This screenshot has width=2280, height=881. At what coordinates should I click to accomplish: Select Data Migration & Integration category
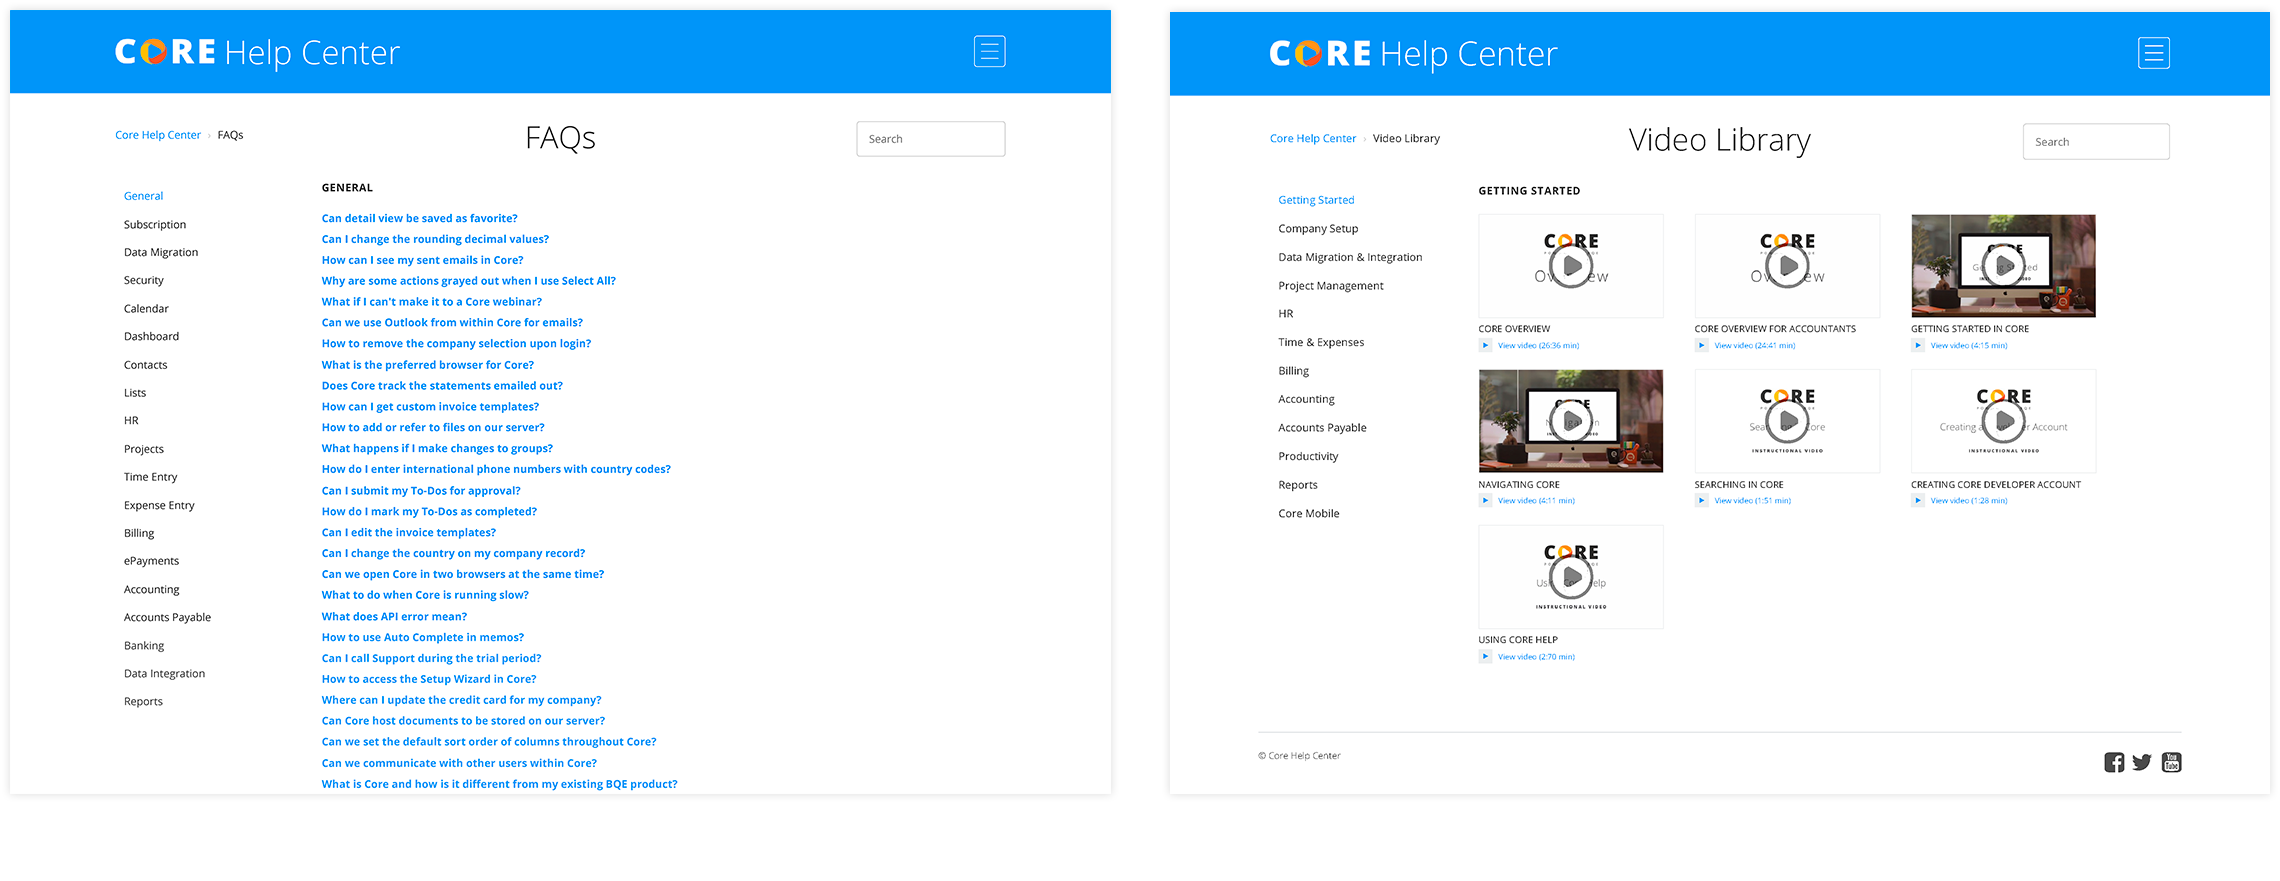(x=1350, y=257)
